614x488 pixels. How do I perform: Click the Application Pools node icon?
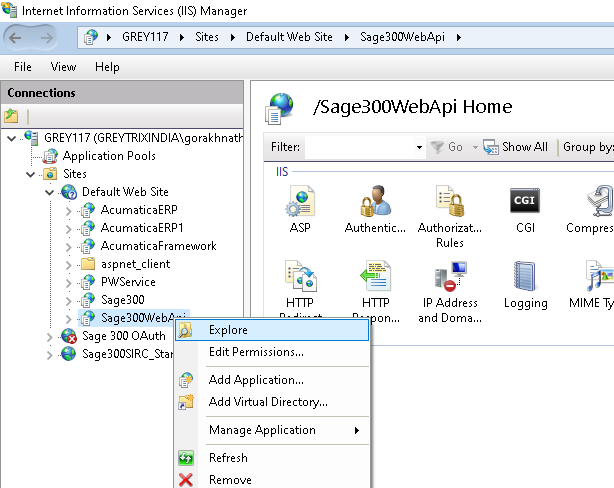(50, 156)
